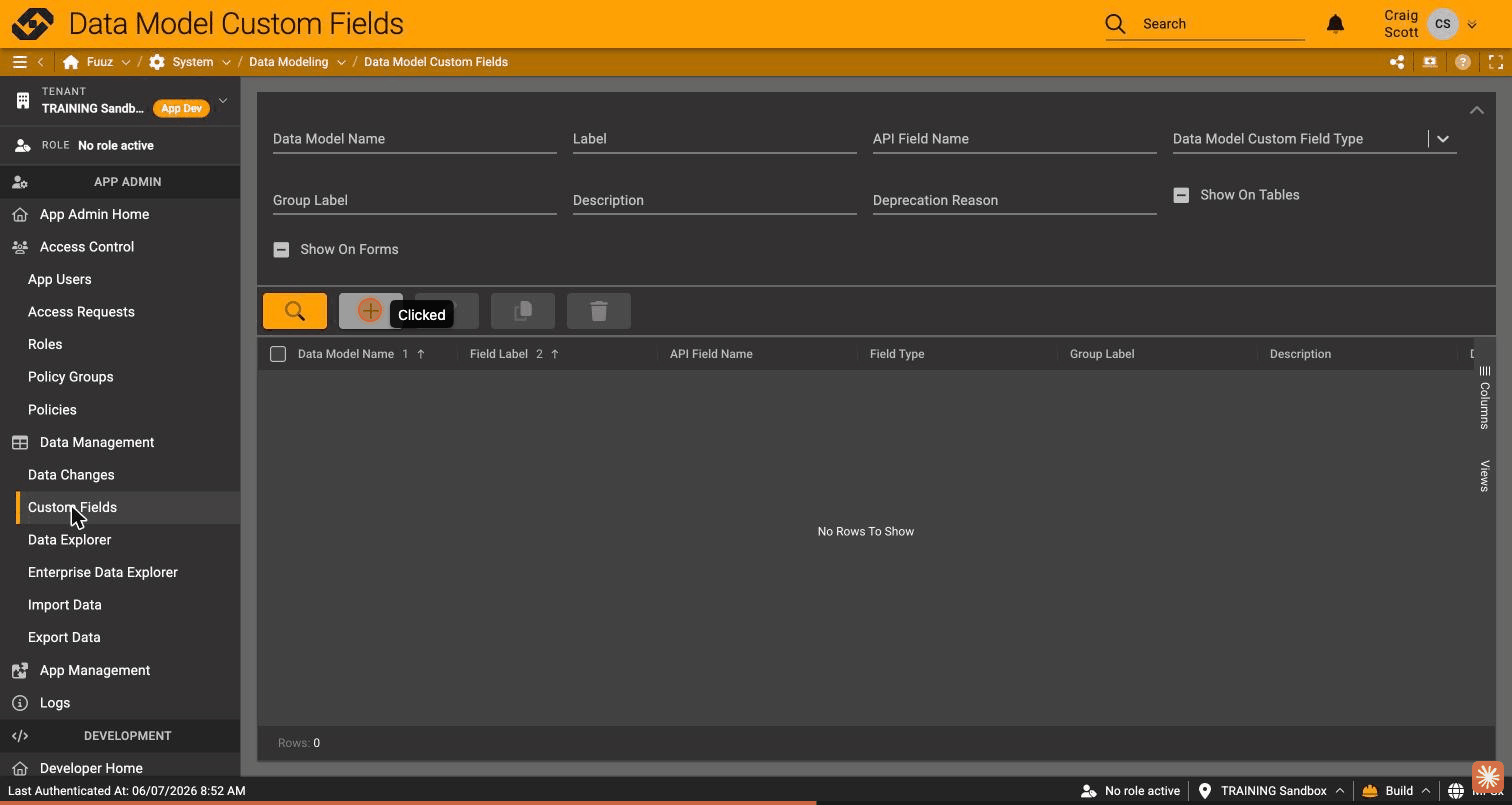Focus the Group Label filter field
Image resolution: width=1512 pixels, height=805 pixels.
click(414, 200)
